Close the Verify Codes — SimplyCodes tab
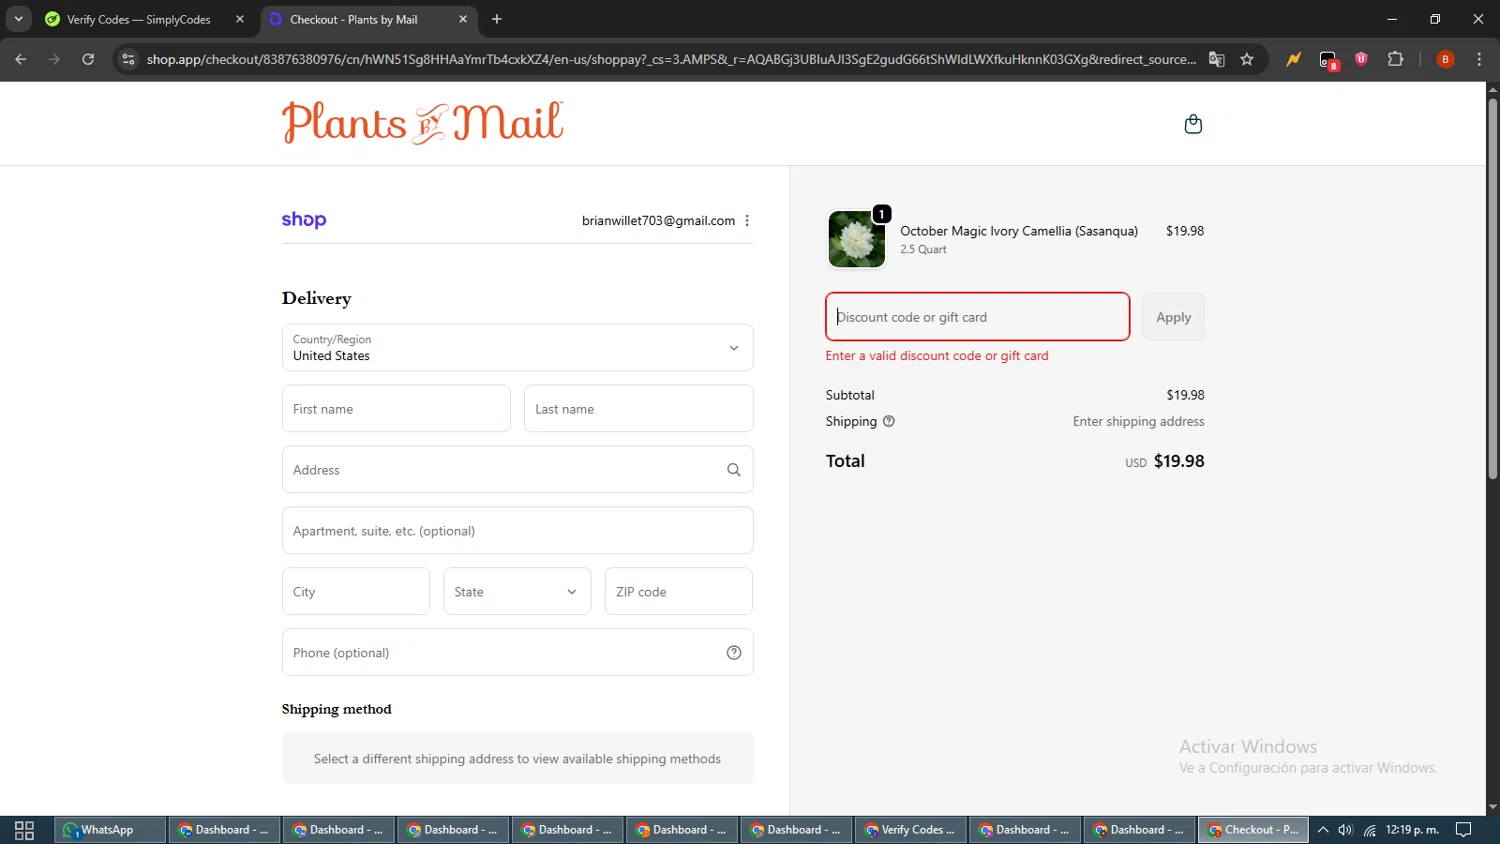The image size is (1500, 844). point(240,19)
